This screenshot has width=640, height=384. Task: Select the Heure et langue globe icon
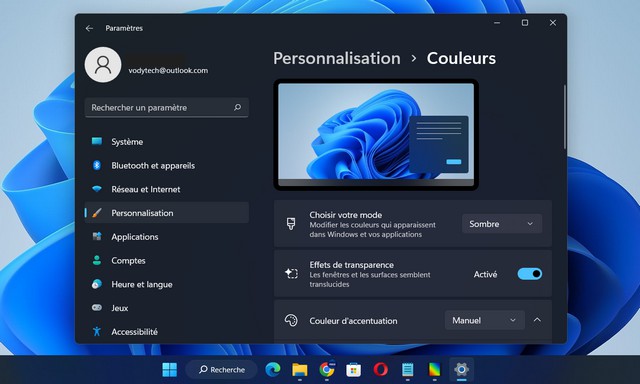97,284
